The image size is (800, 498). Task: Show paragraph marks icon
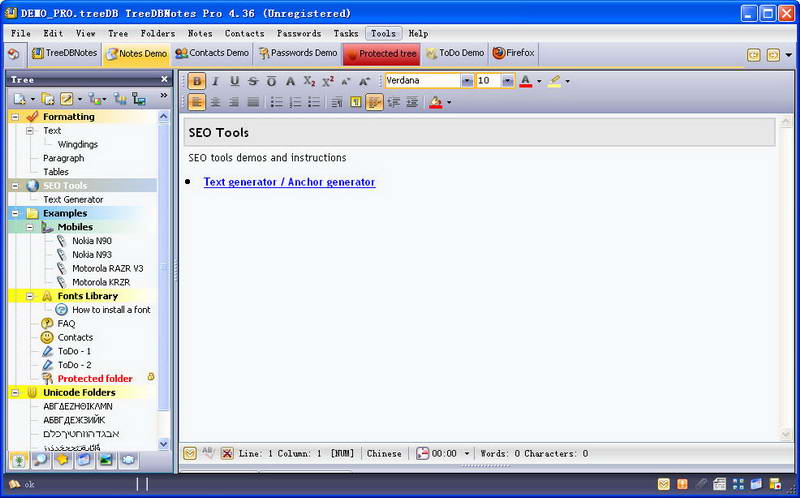coord(356,102)
